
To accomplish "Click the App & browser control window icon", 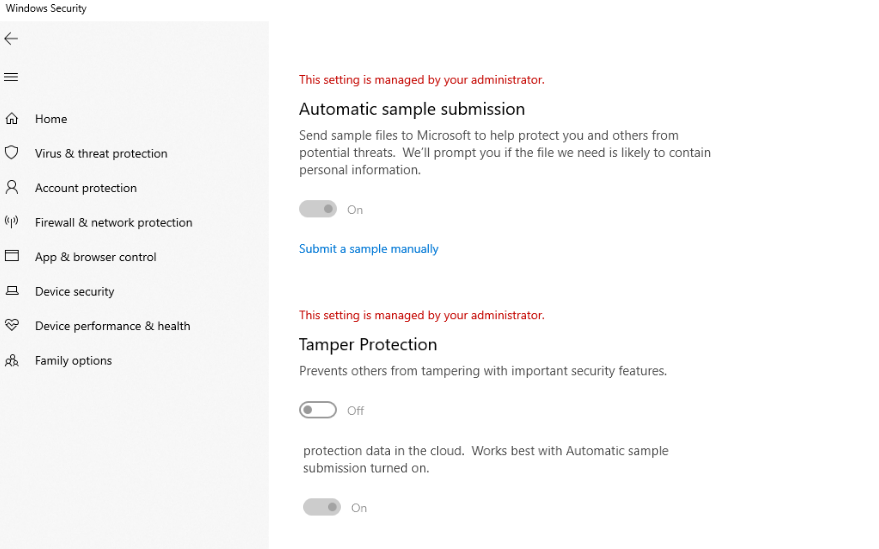I will 12,256.
